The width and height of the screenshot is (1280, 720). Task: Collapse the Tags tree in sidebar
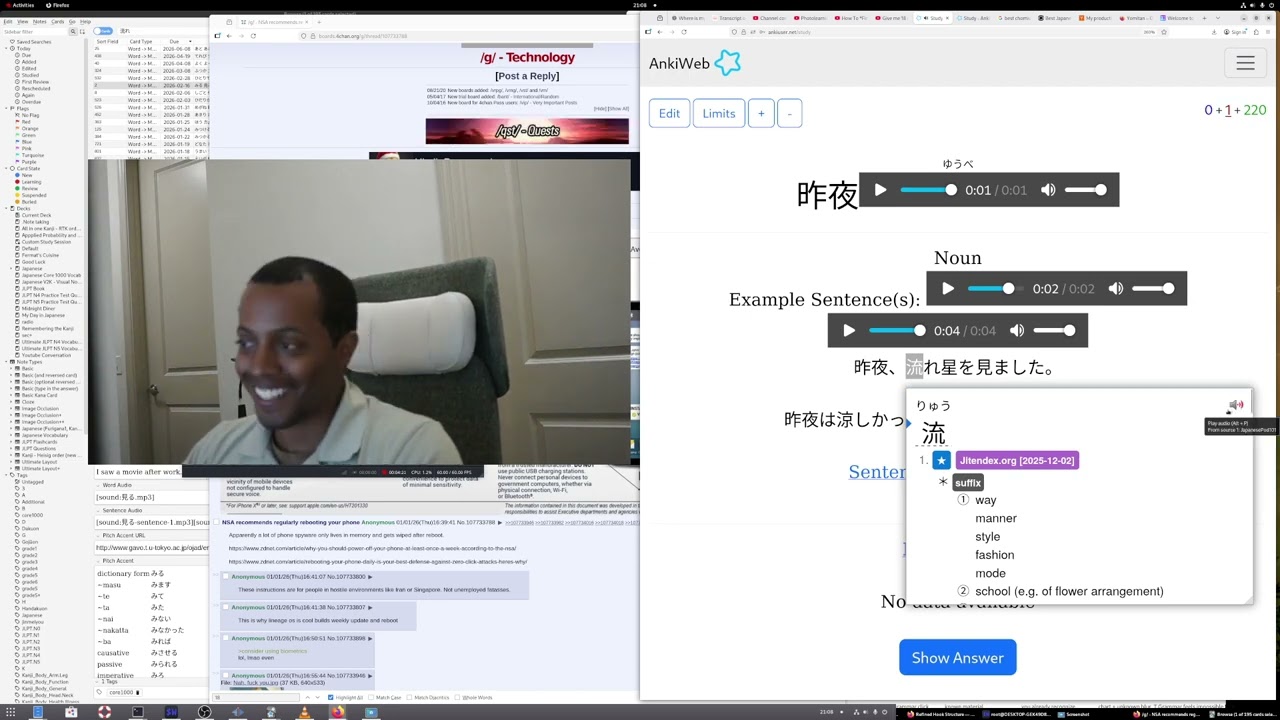(x=6, y=475)
